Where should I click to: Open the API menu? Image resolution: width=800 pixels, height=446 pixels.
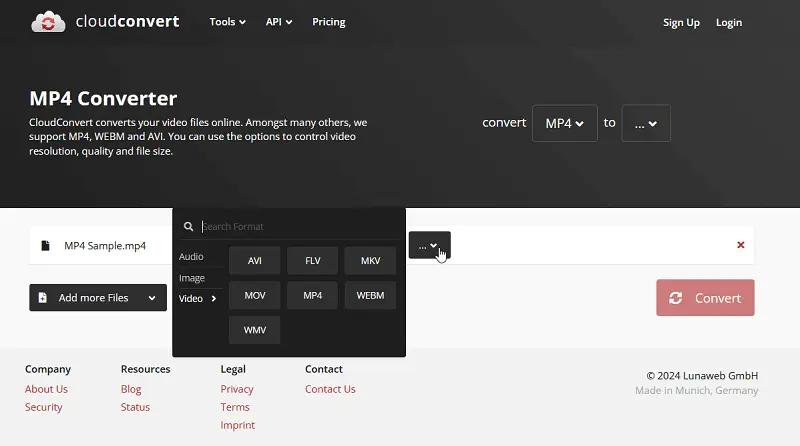279,22
